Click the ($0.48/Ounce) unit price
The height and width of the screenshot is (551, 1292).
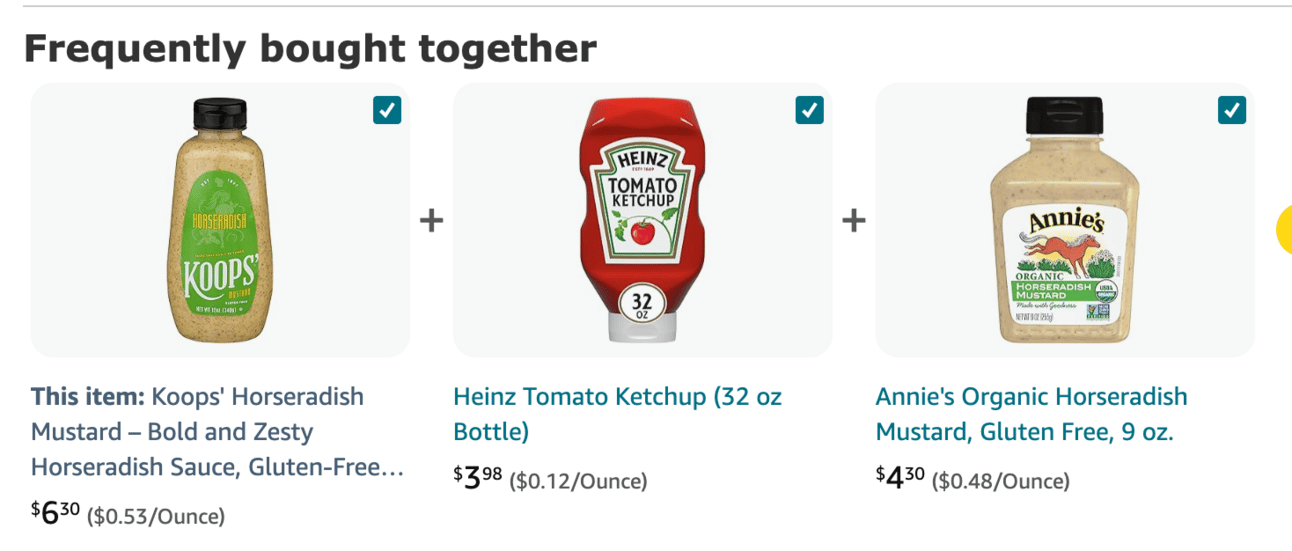point(1000,482)
